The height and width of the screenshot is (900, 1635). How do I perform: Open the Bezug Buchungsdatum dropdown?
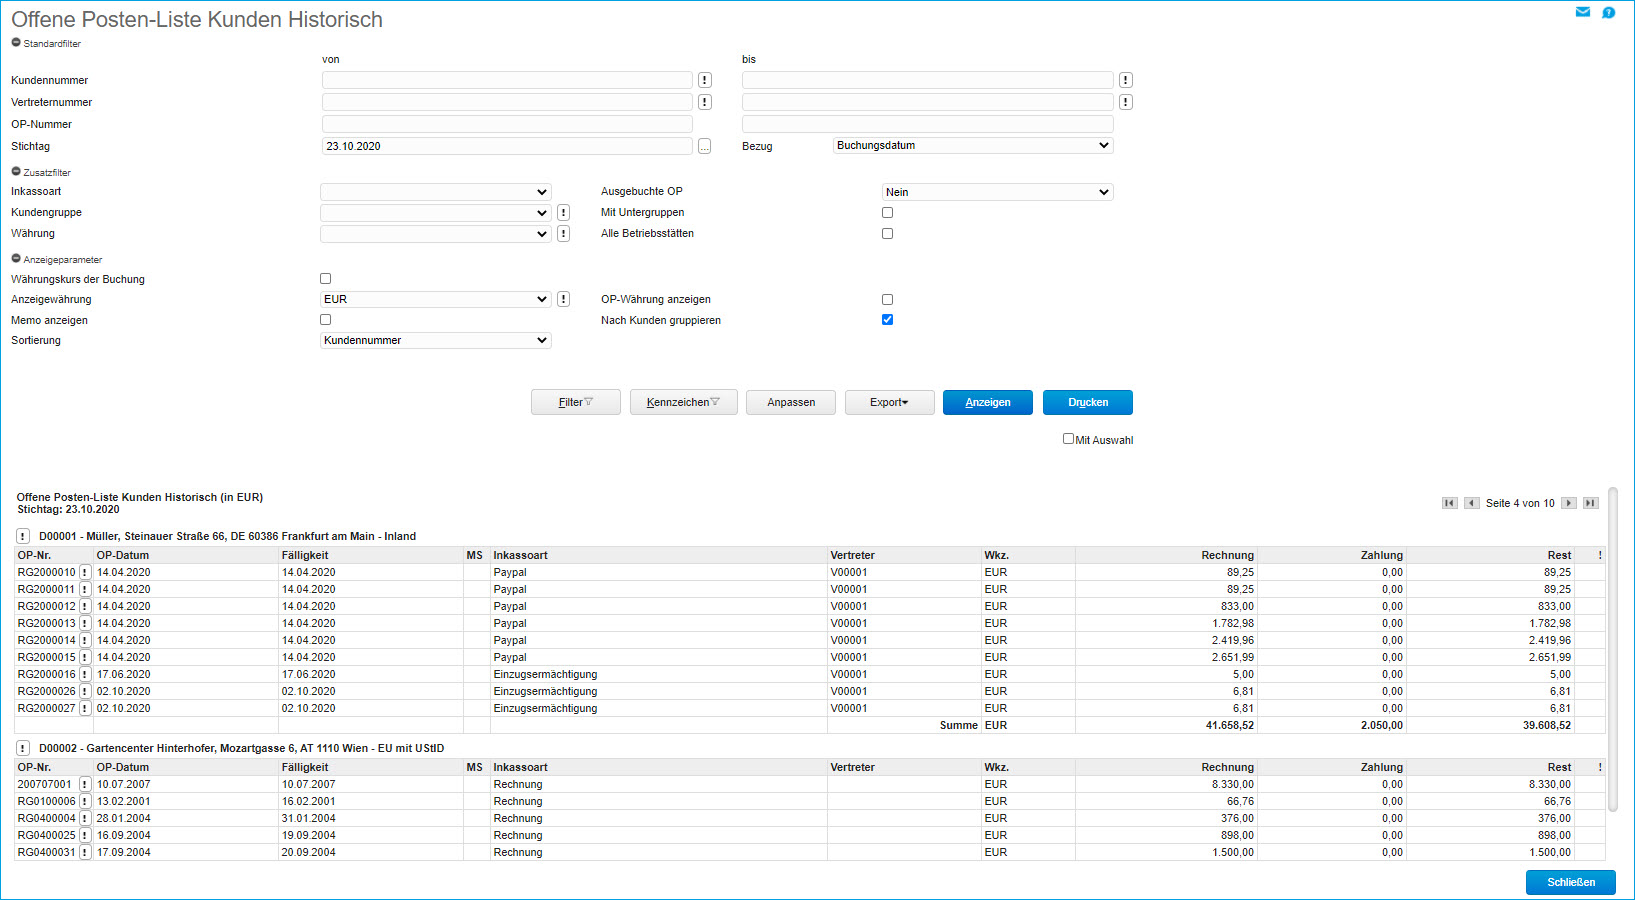coord(972,146)
